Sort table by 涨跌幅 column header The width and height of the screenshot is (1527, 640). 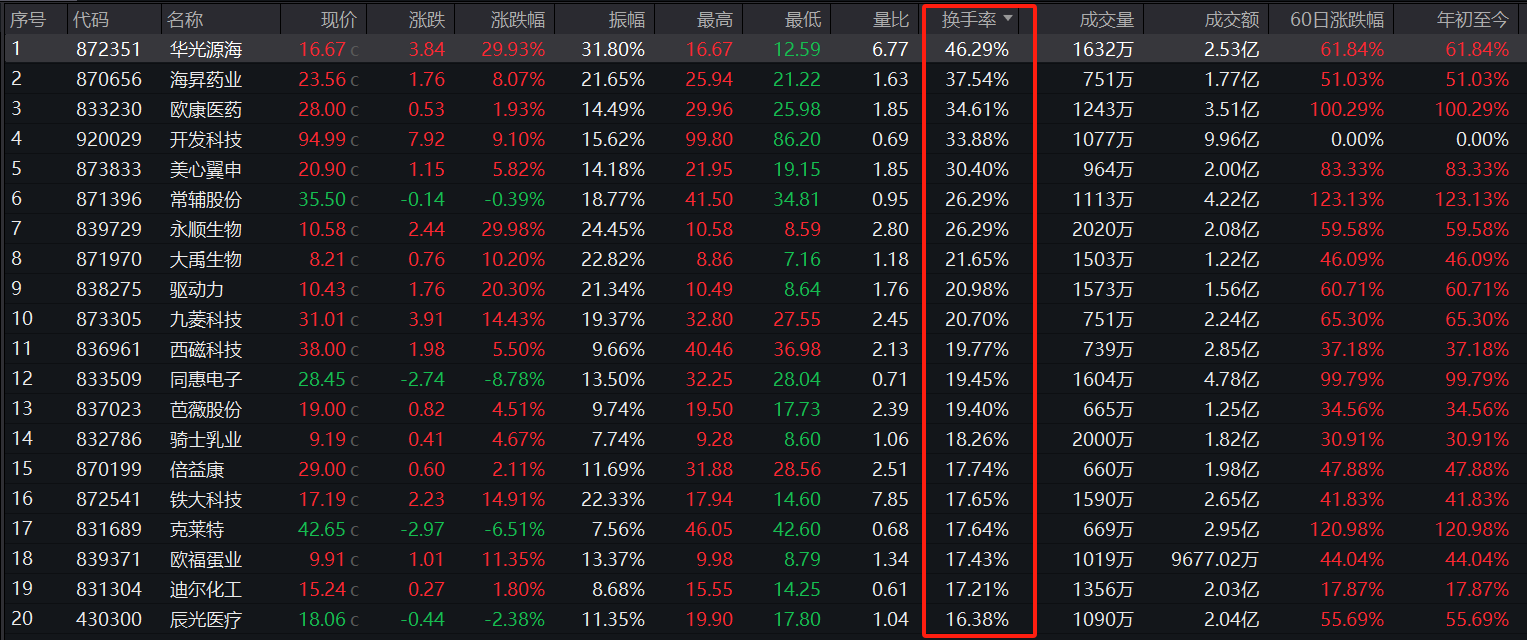click(x=518, y=19)
